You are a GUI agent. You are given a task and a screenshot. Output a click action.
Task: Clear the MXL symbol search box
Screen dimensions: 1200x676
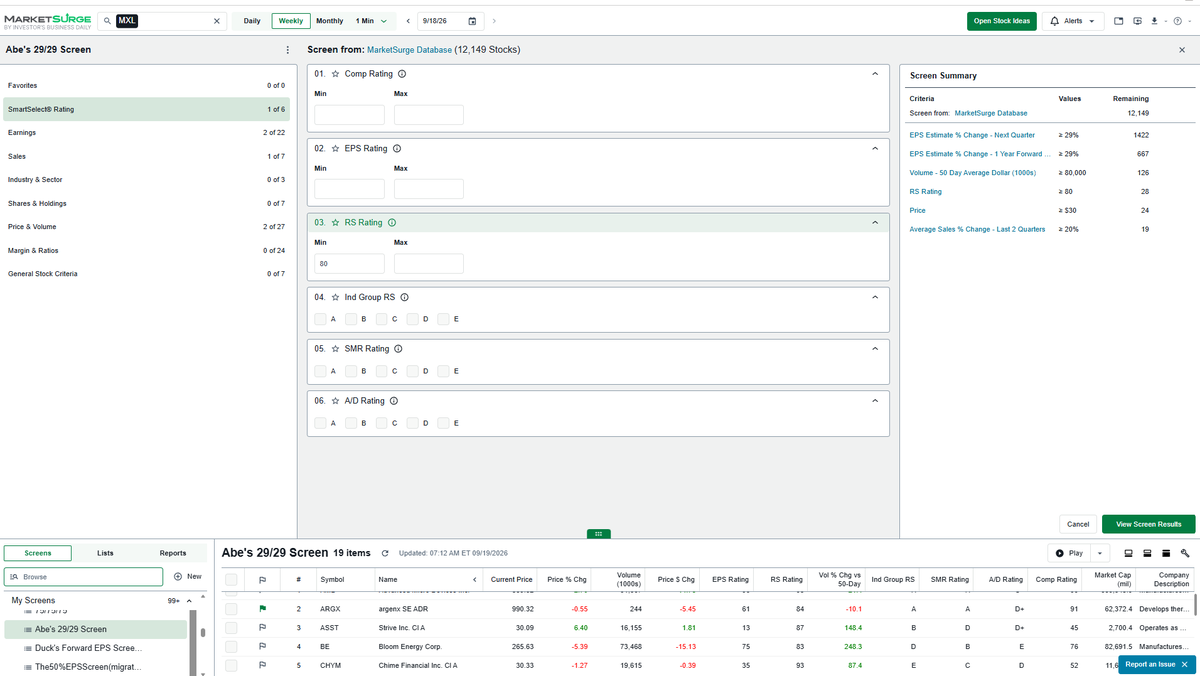click(217, 21)
